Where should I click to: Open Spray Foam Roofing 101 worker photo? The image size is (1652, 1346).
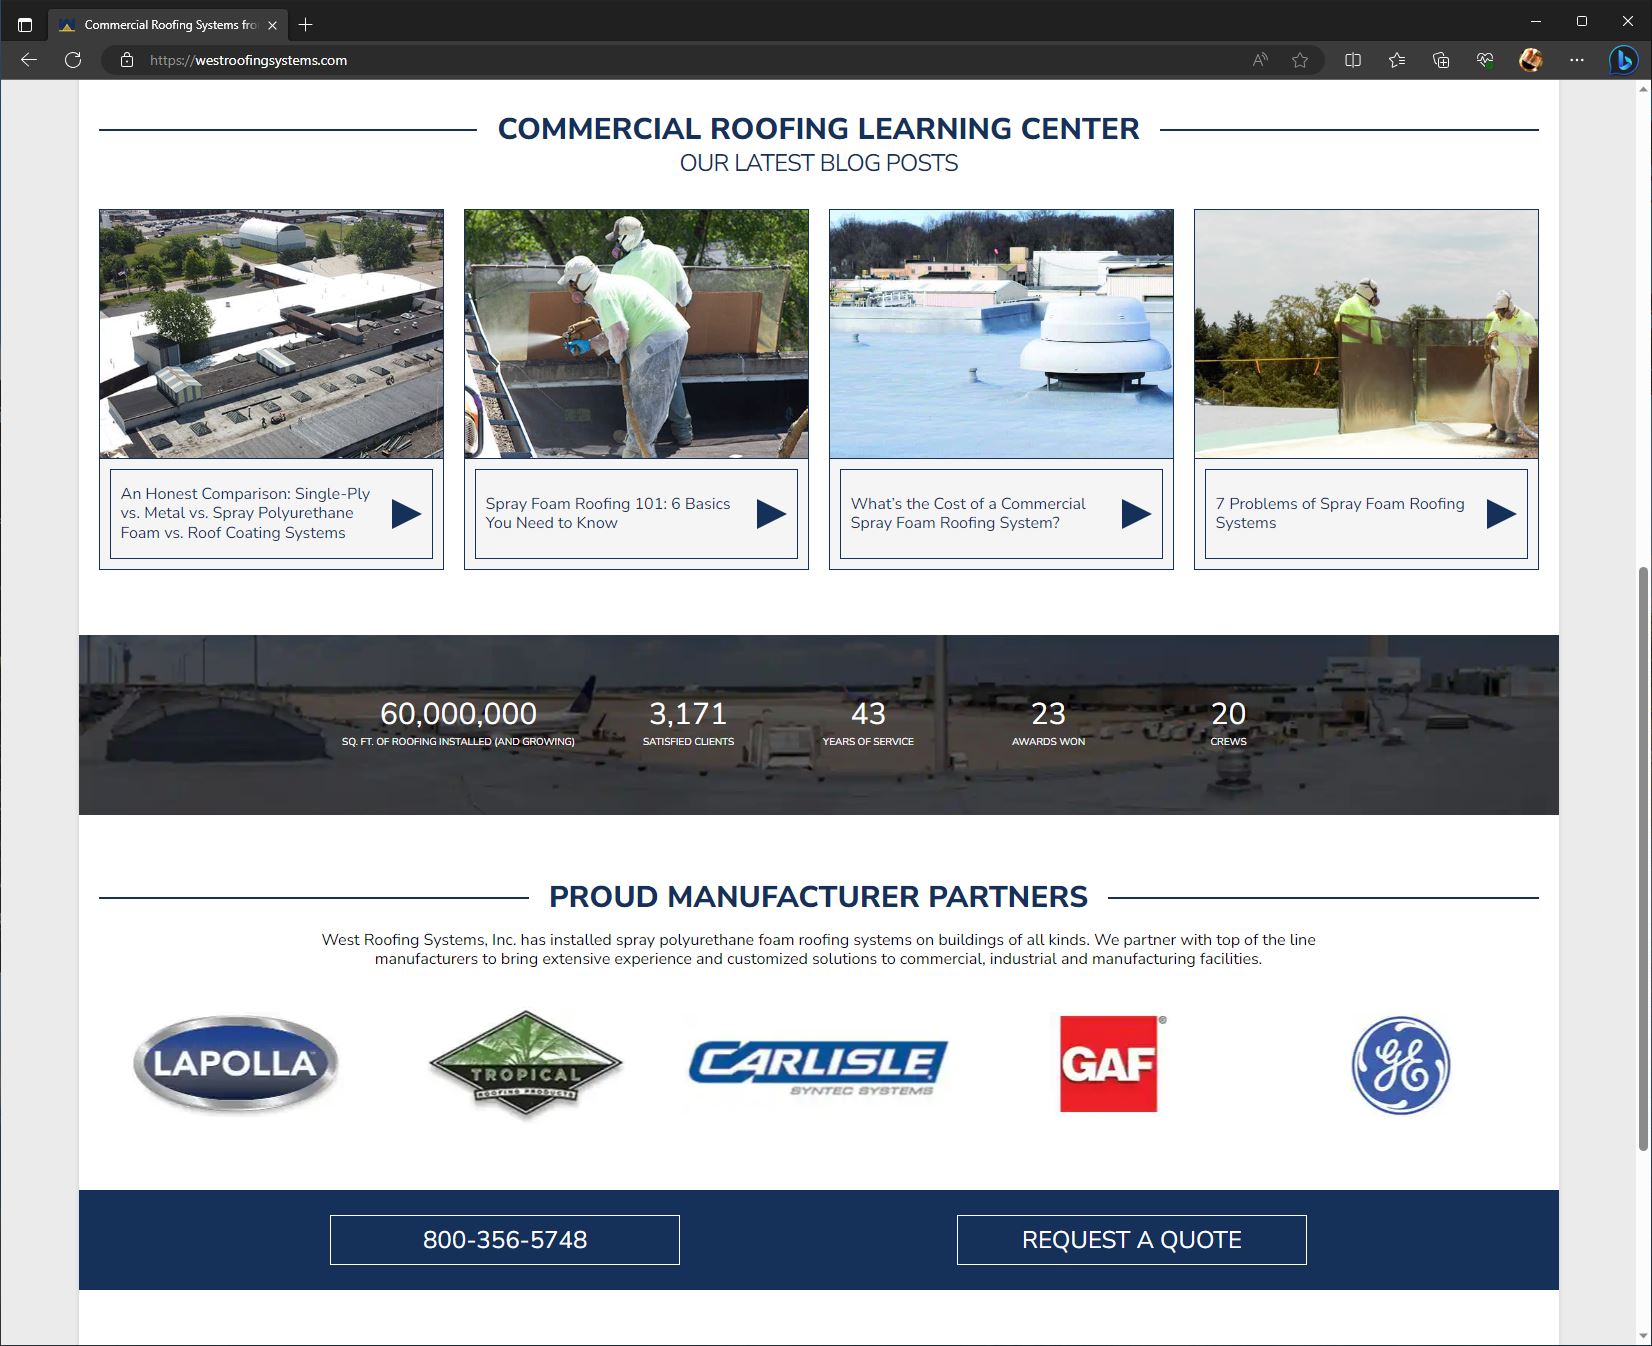[636, 334]
